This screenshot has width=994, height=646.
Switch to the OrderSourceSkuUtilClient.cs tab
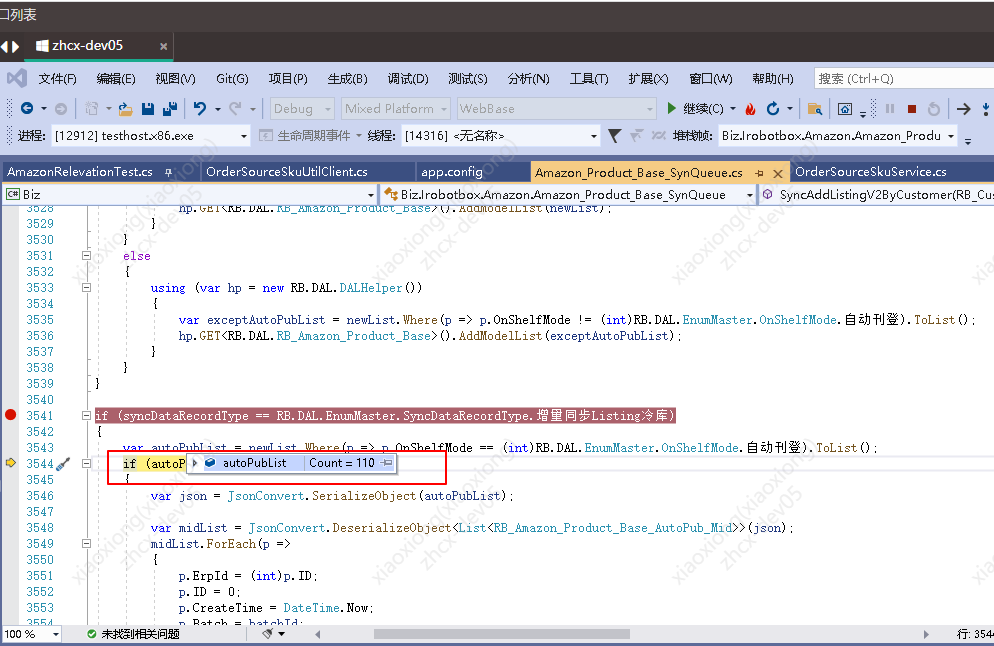287,172
